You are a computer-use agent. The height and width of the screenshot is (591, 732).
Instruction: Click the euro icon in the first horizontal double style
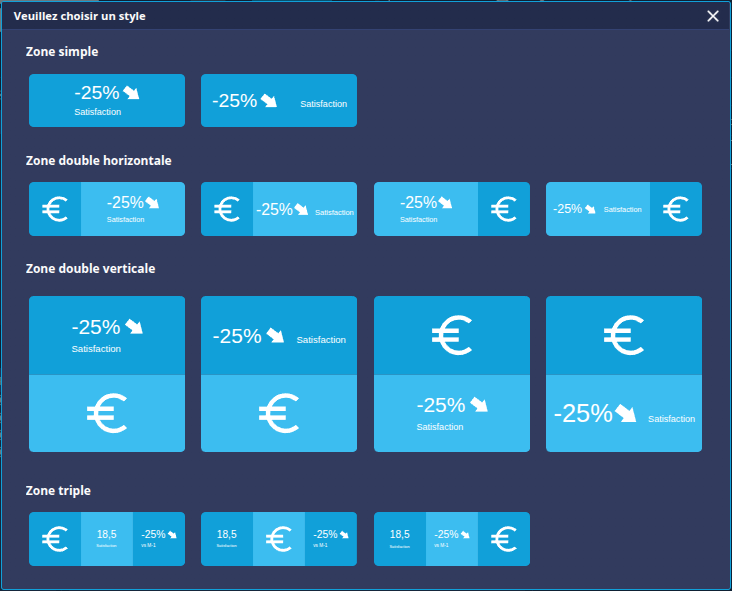coord(54,209)
